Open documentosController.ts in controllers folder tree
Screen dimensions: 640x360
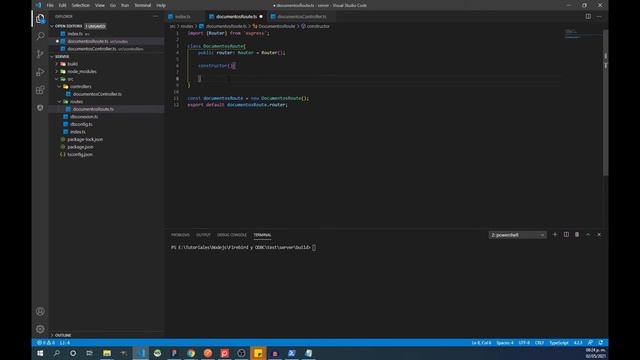click(97, 94)
